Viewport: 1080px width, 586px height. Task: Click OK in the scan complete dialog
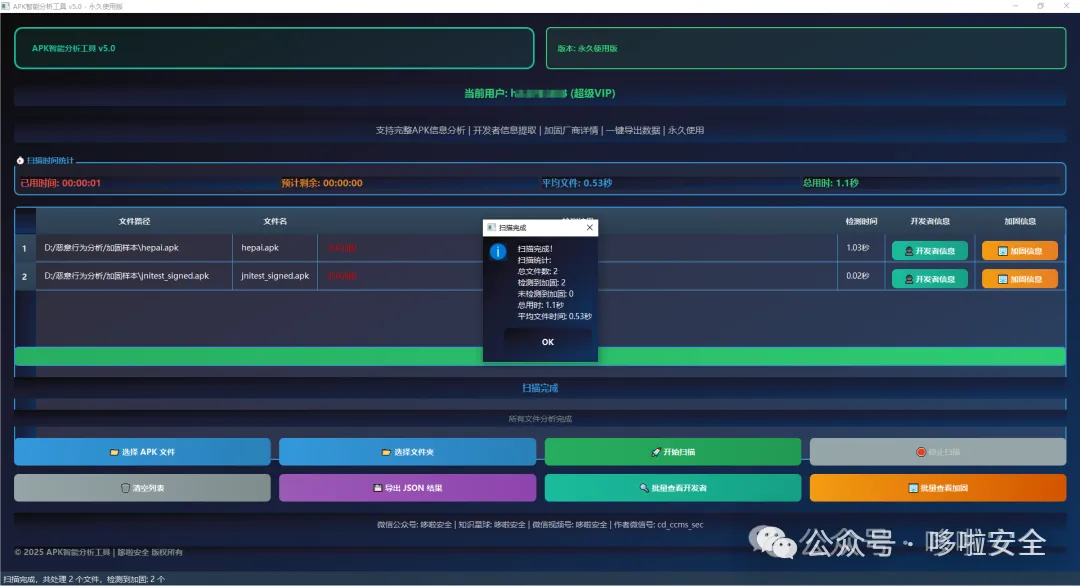point(547,342)
